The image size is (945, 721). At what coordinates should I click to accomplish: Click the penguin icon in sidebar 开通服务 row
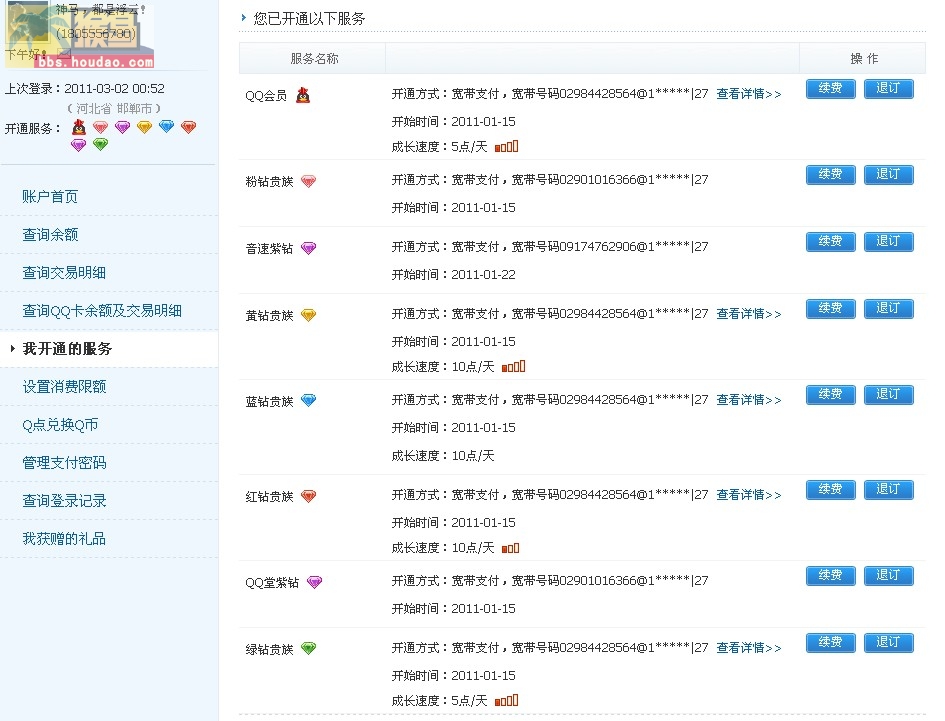[79, 127]
